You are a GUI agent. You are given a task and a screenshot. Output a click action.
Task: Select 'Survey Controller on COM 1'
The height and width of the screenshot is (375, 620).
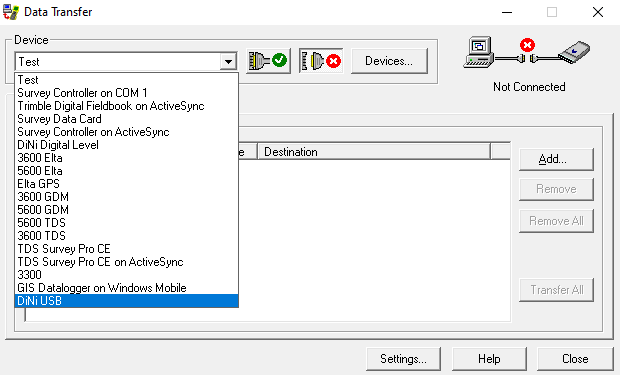point(127,93)
